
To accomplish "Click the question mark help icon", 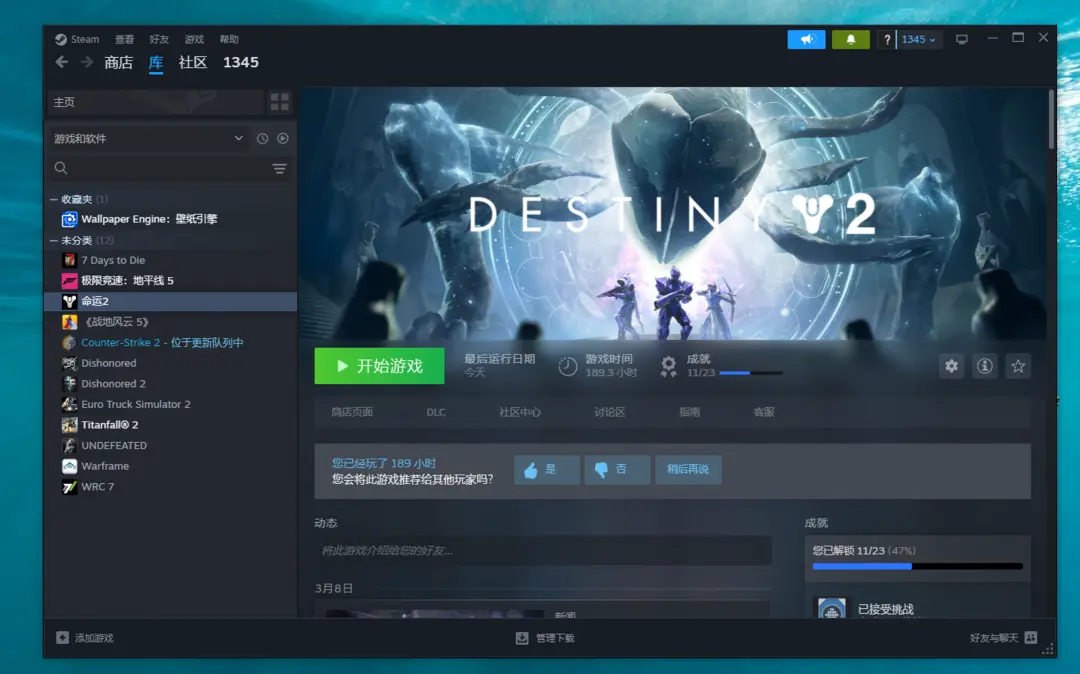I will [886, 39].
